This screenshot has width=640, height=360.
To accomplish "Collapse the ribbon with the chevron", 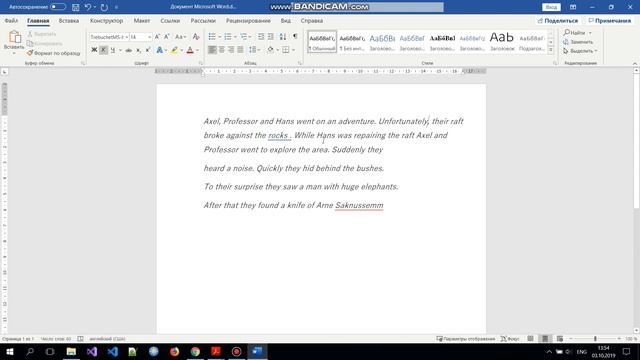I will coord(635,64).
